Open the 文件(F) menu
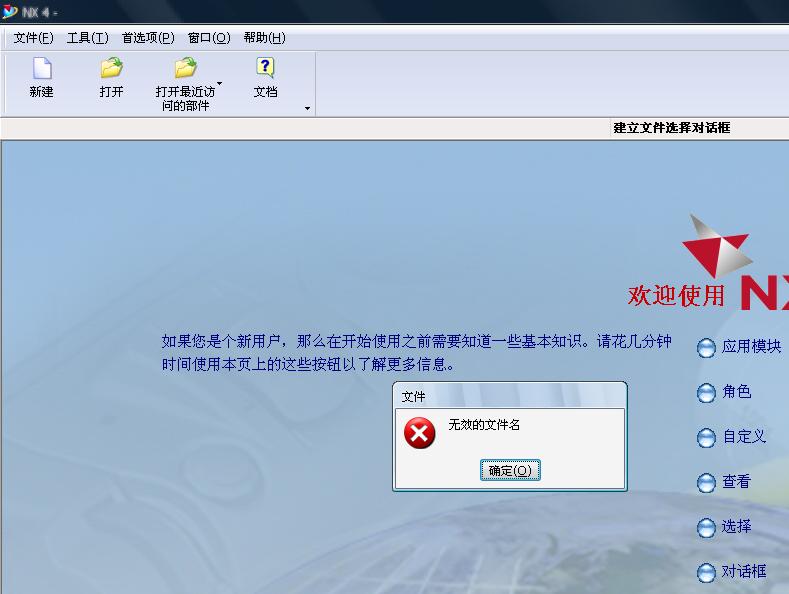The width and height of the screenshot is (789, 594). pos(33,38)
